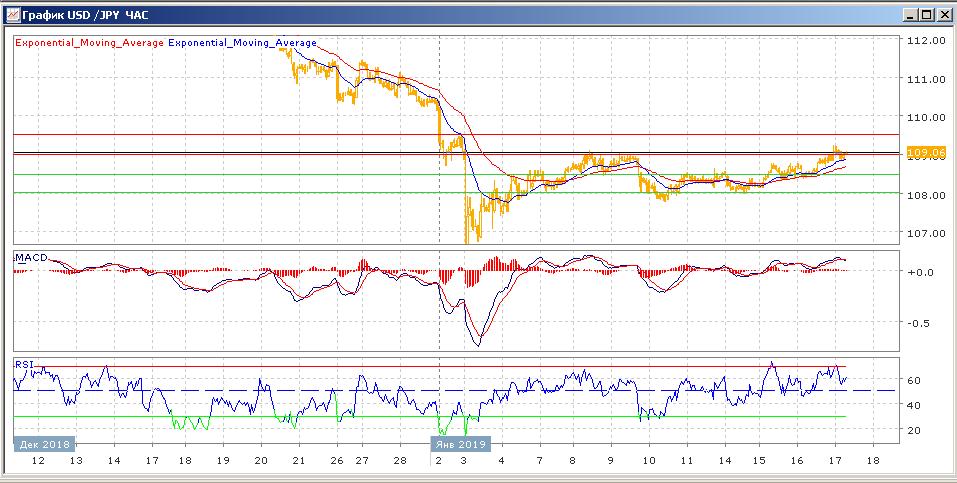Click date 12 on the time axis
Viewport: 957px width, 483px height.
pyautogui.click(x=38, y=461)
